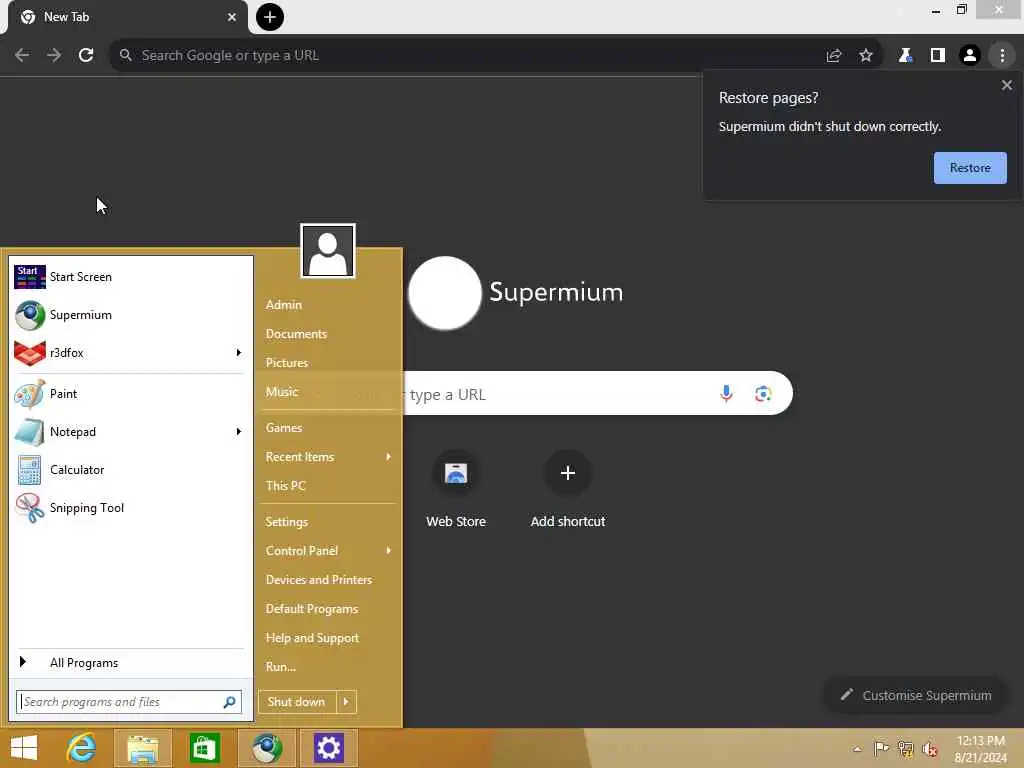The width and height of the screenshot is (1024, 768).
Task: Start voice search with the microphone
Action: (x=726, y=394)
